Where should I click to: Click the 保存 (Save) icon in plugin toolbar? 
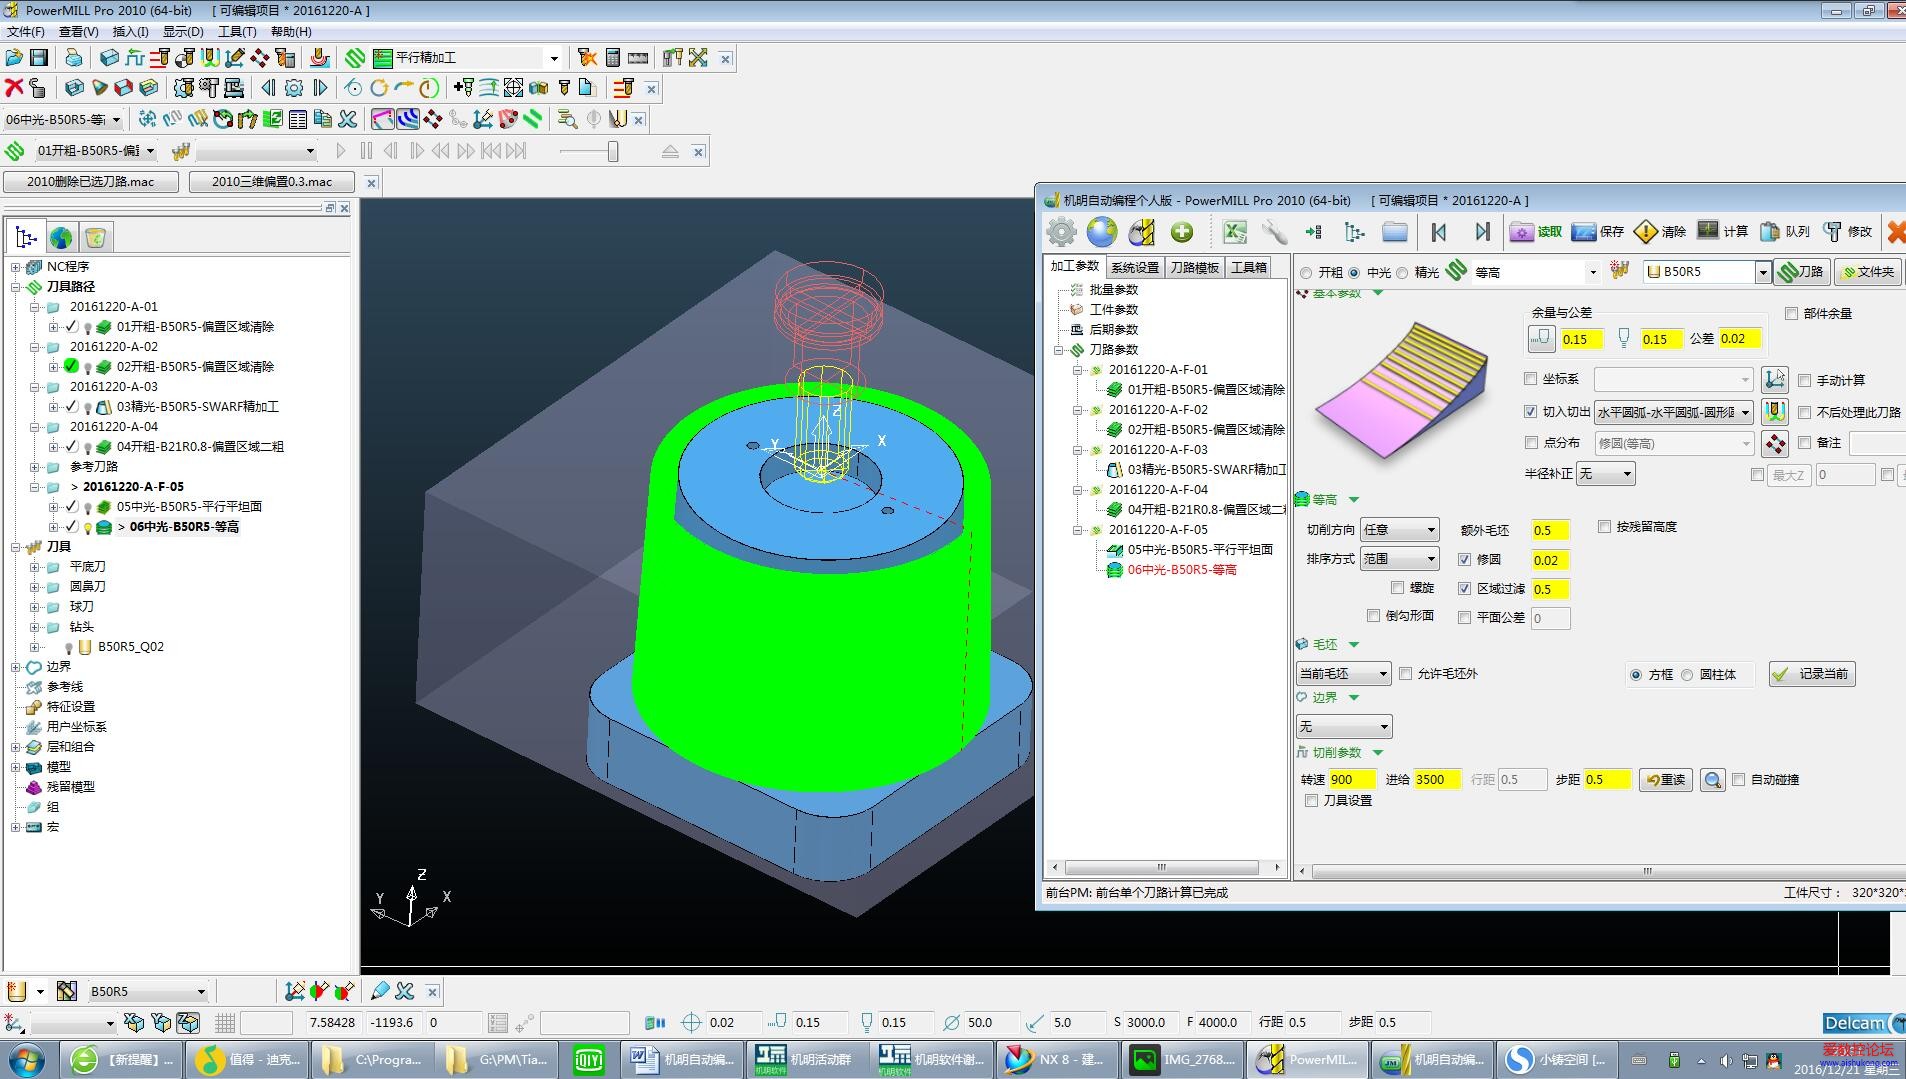[x=1584, y=232]
